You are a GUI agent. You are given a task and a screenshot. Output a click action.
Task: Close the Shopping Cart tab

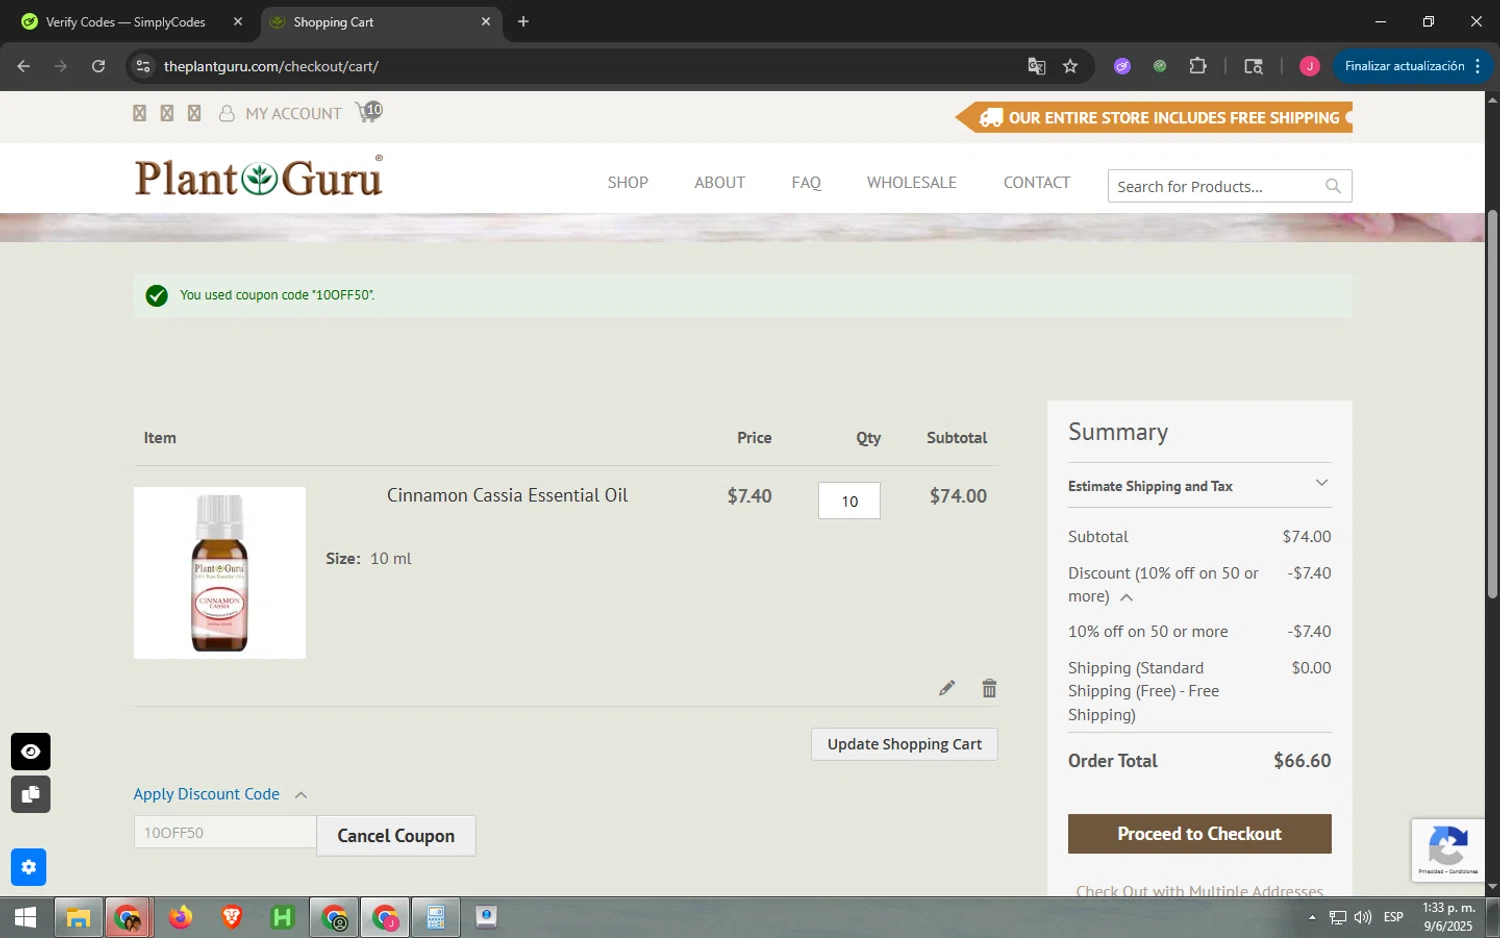486,21
